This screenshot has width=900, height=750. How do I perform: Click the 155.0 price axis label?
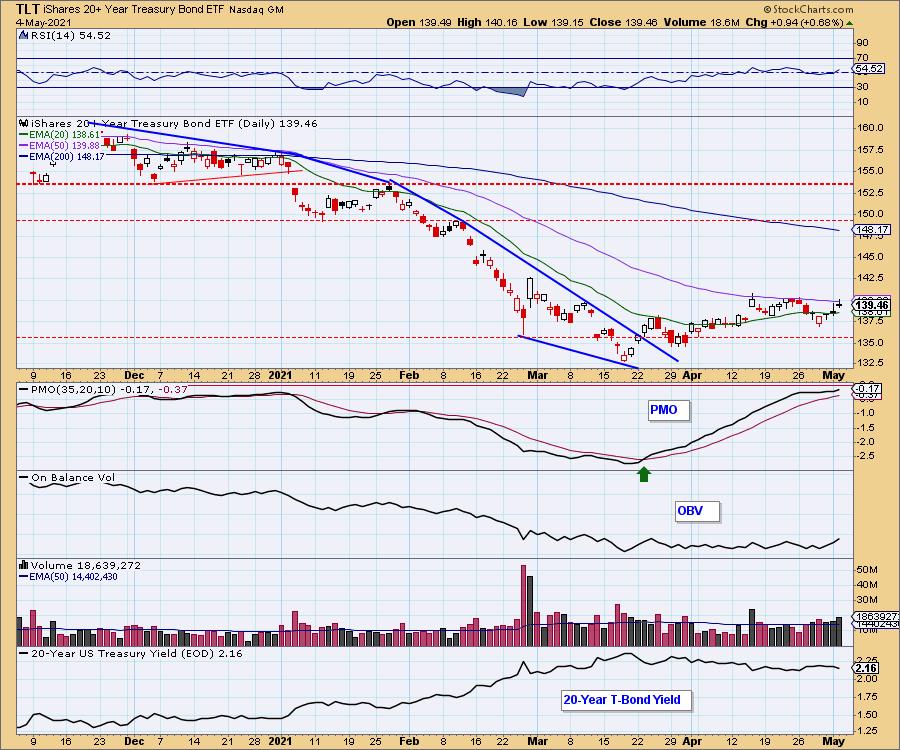(x=871, y=170)
